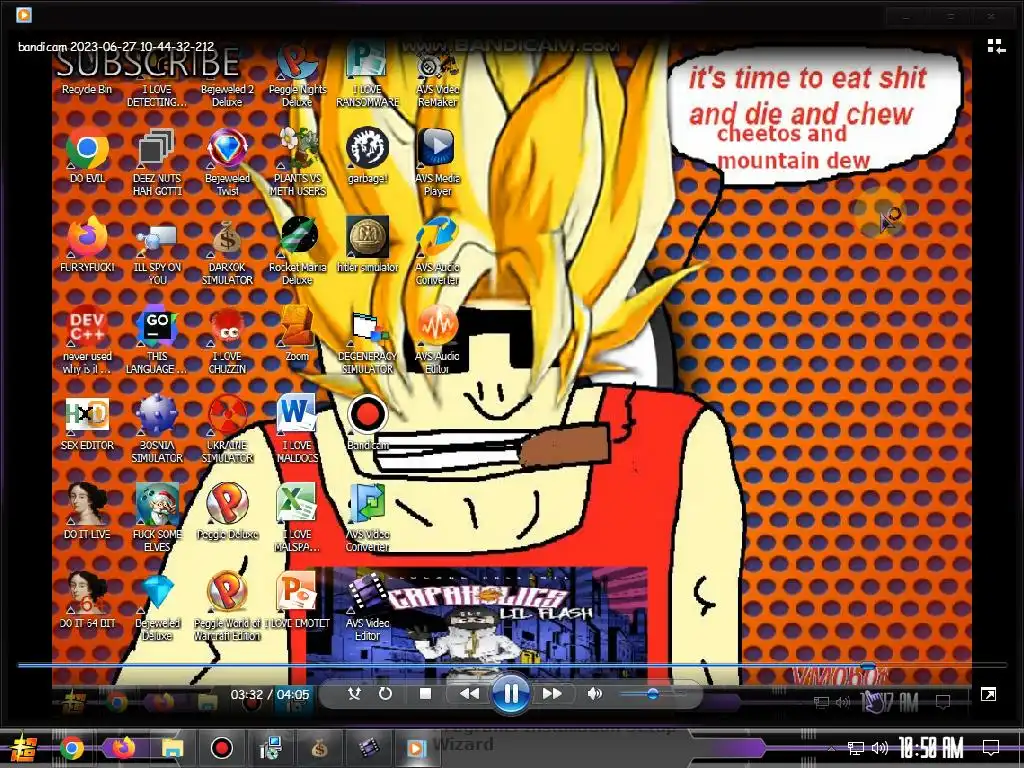Screen dimensions: 1024x768
Task: Click the Peggle World of Warcraft Edition icon
Action: (227, 606)
